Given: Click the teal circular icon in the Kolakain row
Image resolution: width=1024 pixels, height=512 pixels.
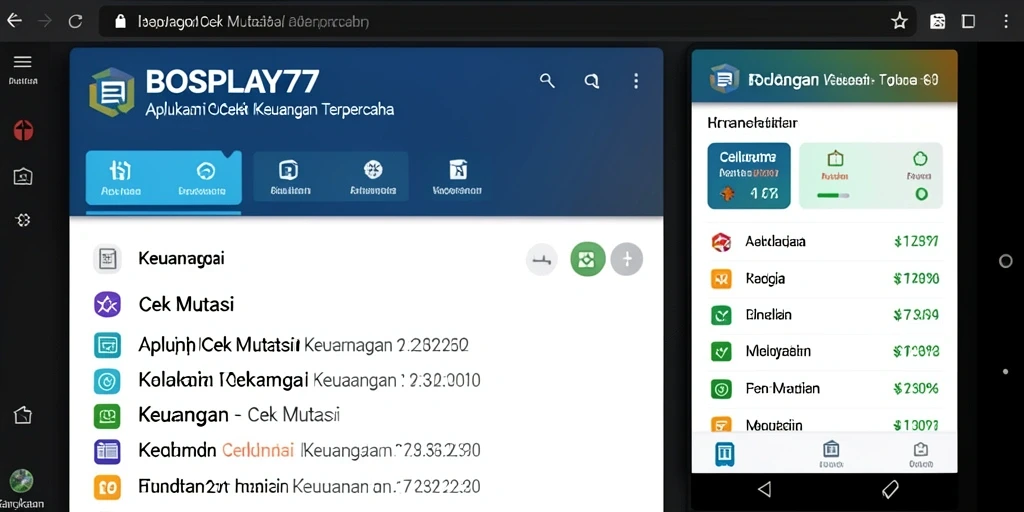Looking at the screenshot, I should click(107, 380).
